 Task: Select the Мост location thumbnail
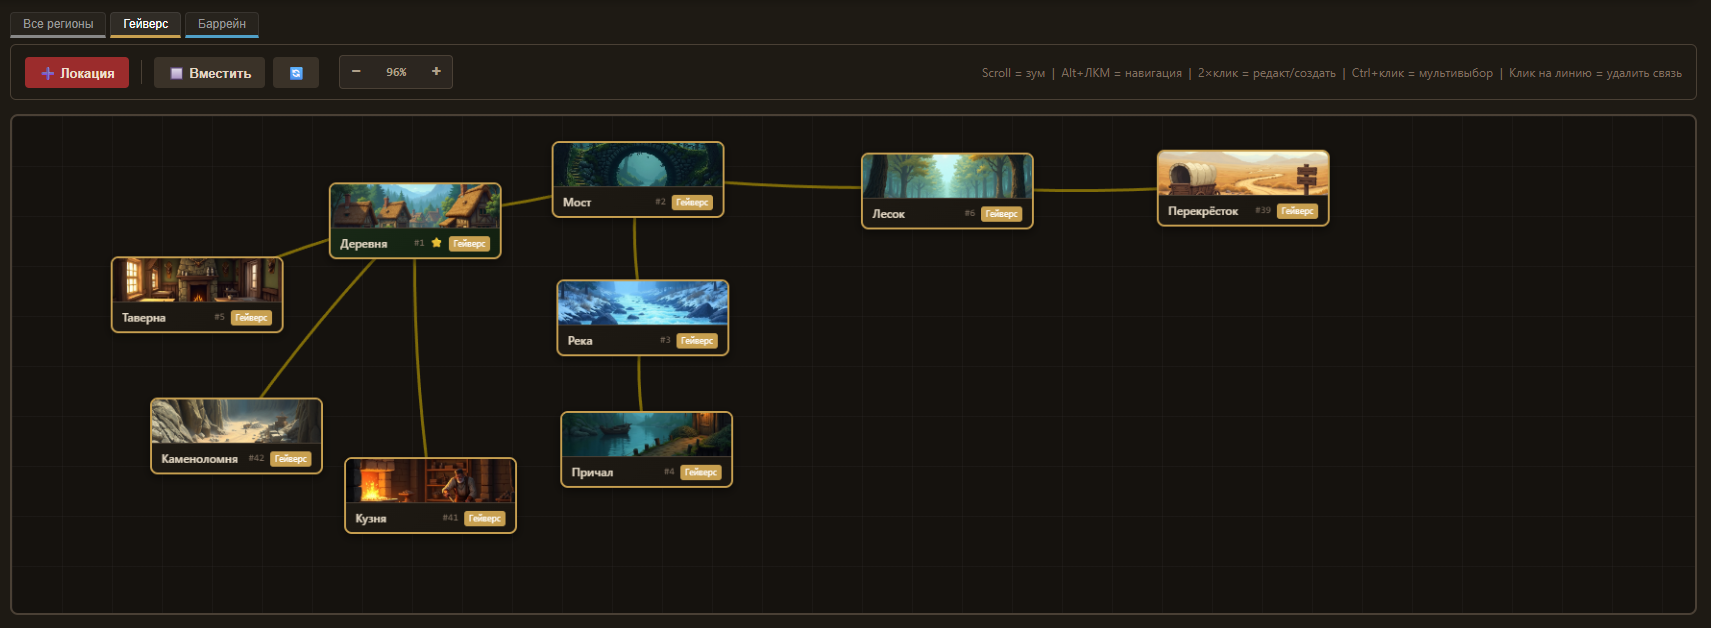637,165
